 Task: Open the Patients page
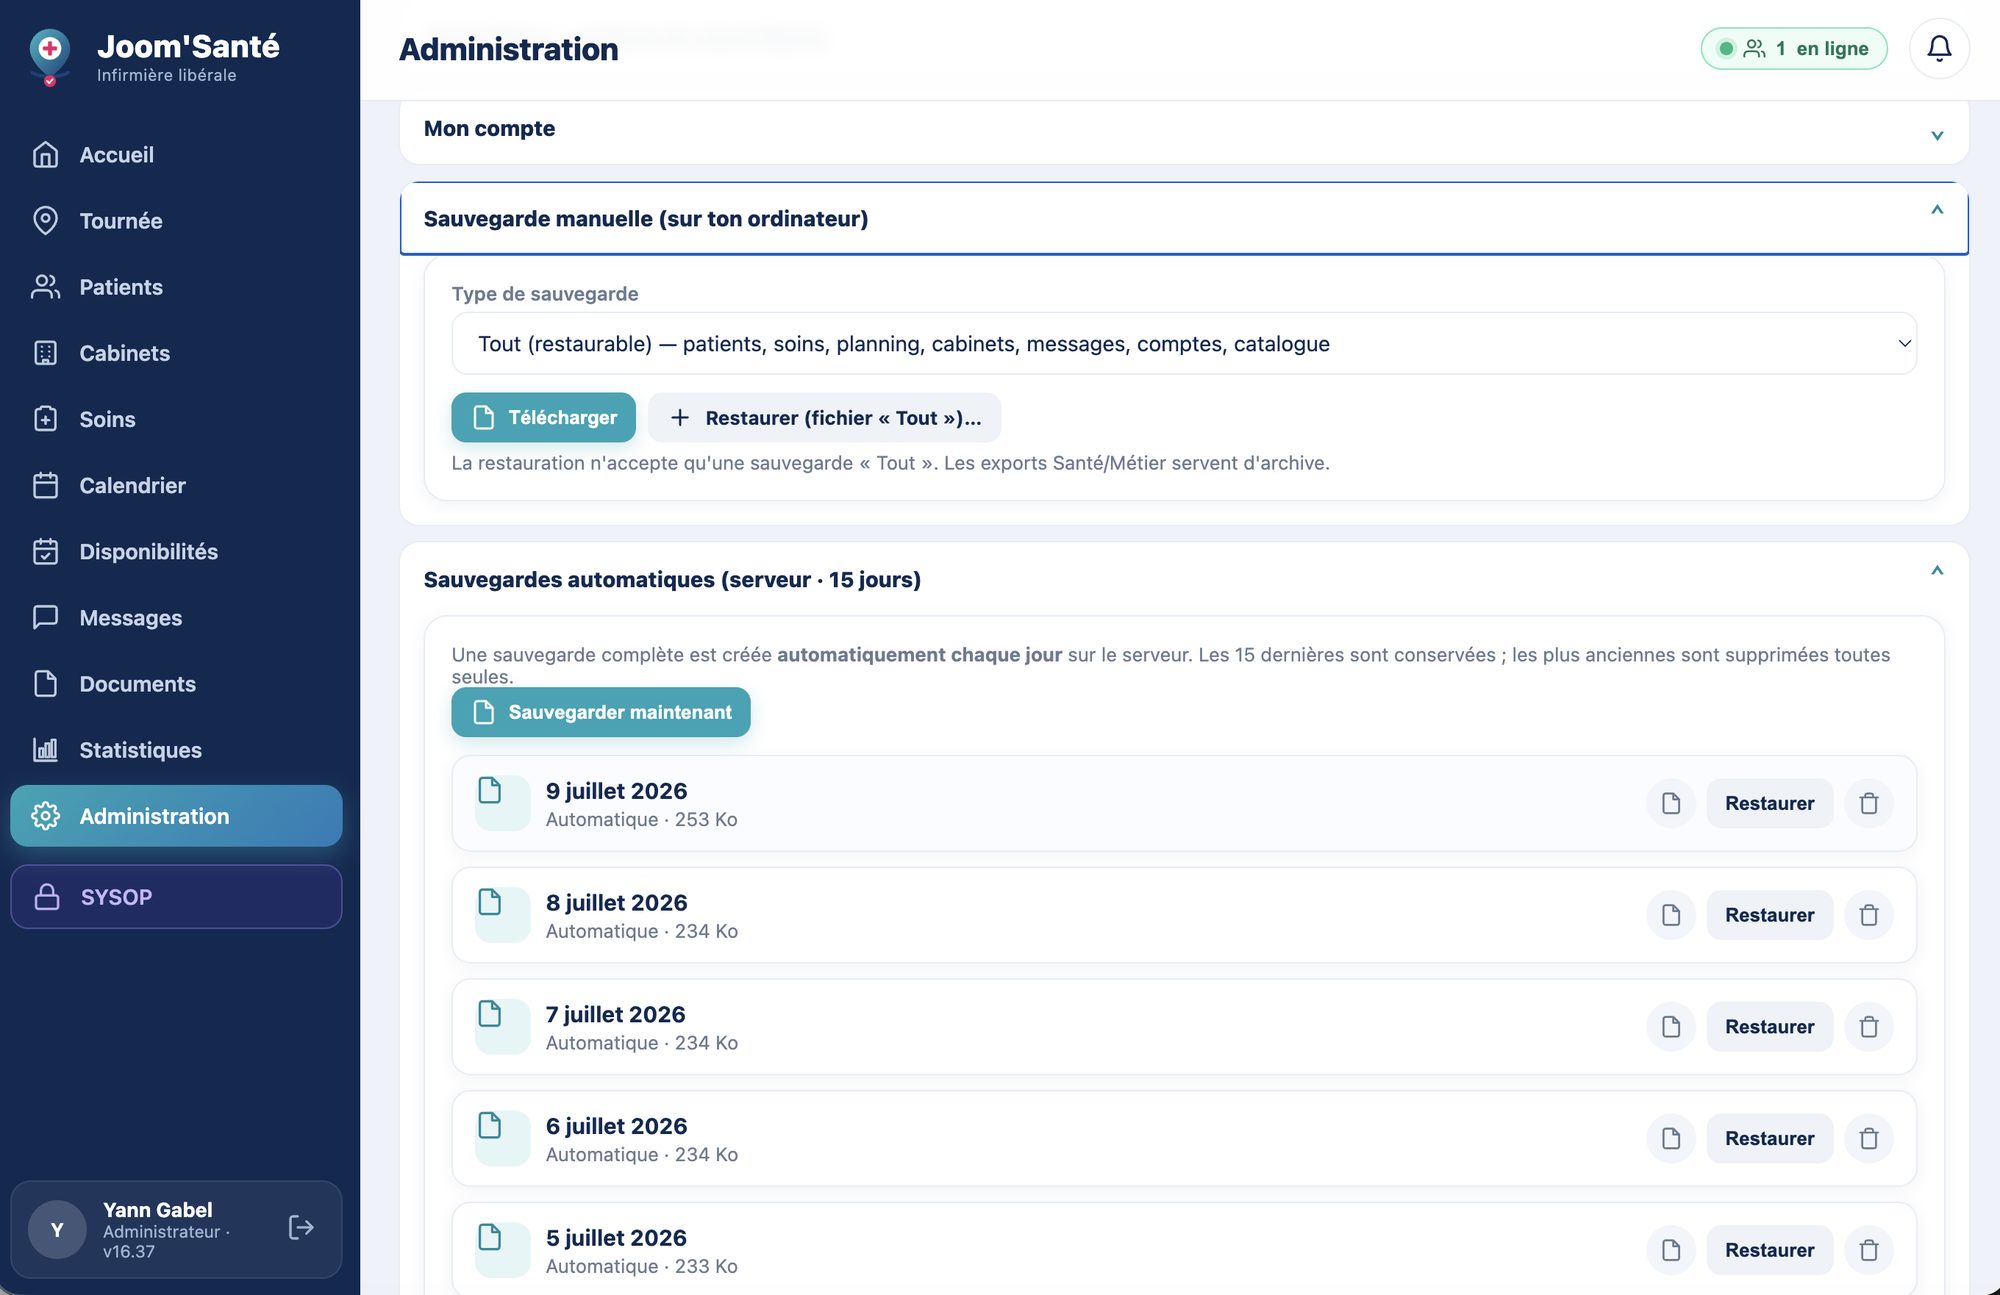point(176,287)
